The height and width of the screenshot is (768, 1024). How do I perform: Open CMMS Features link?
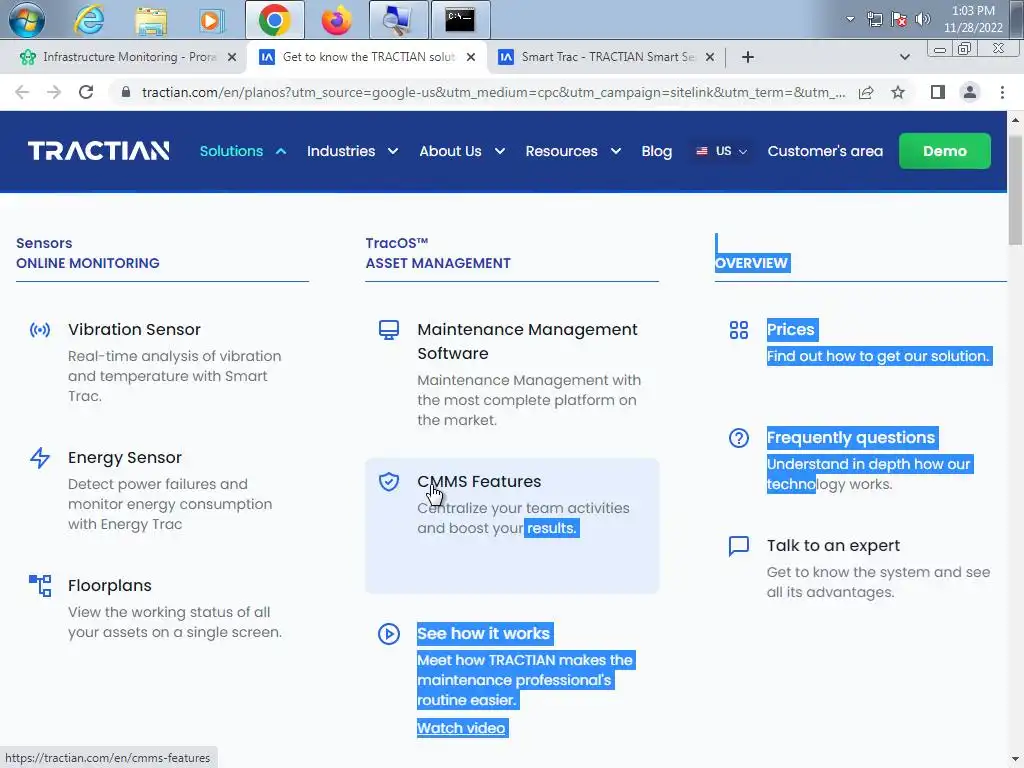(479, 482)
